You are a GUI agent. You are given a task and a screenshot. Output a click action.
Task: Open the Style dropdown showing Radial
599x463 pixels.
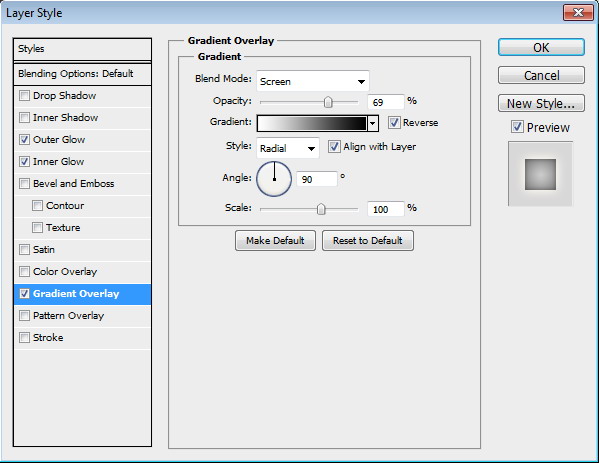[288, 148]
